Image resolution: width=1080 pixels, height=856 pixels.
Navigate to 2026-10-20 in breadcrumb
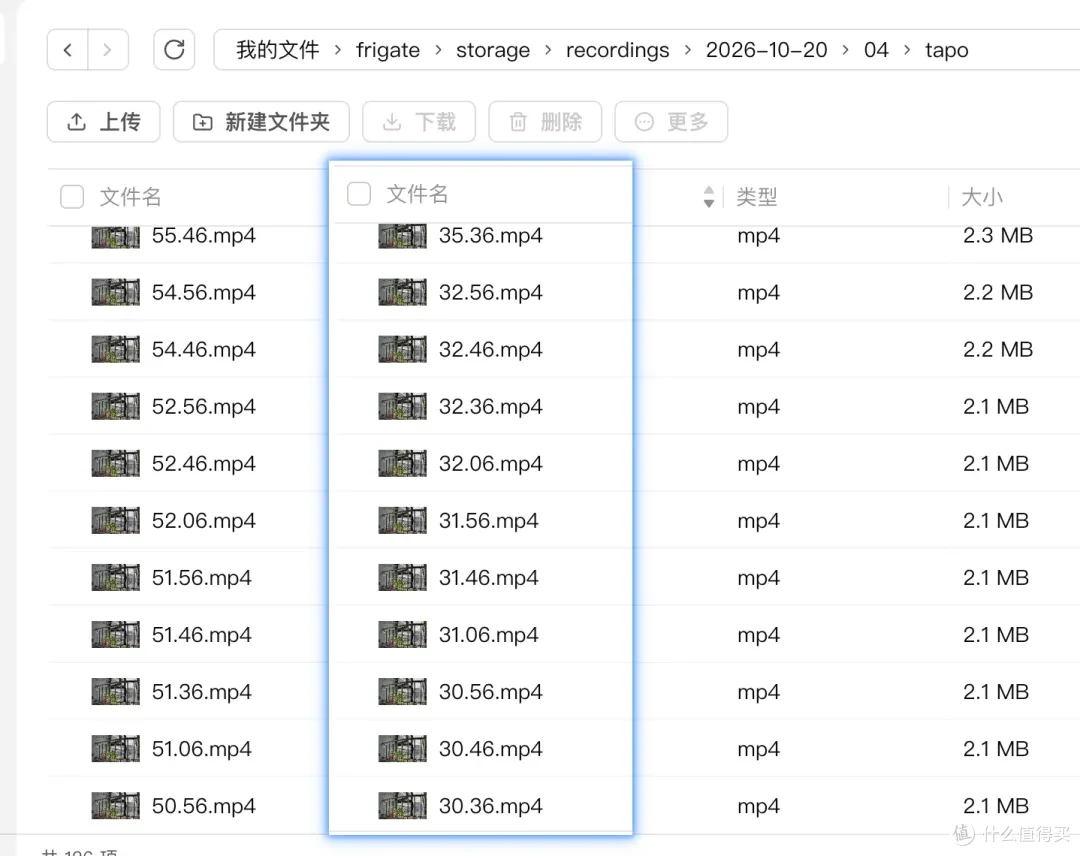[x=767, y=50]
